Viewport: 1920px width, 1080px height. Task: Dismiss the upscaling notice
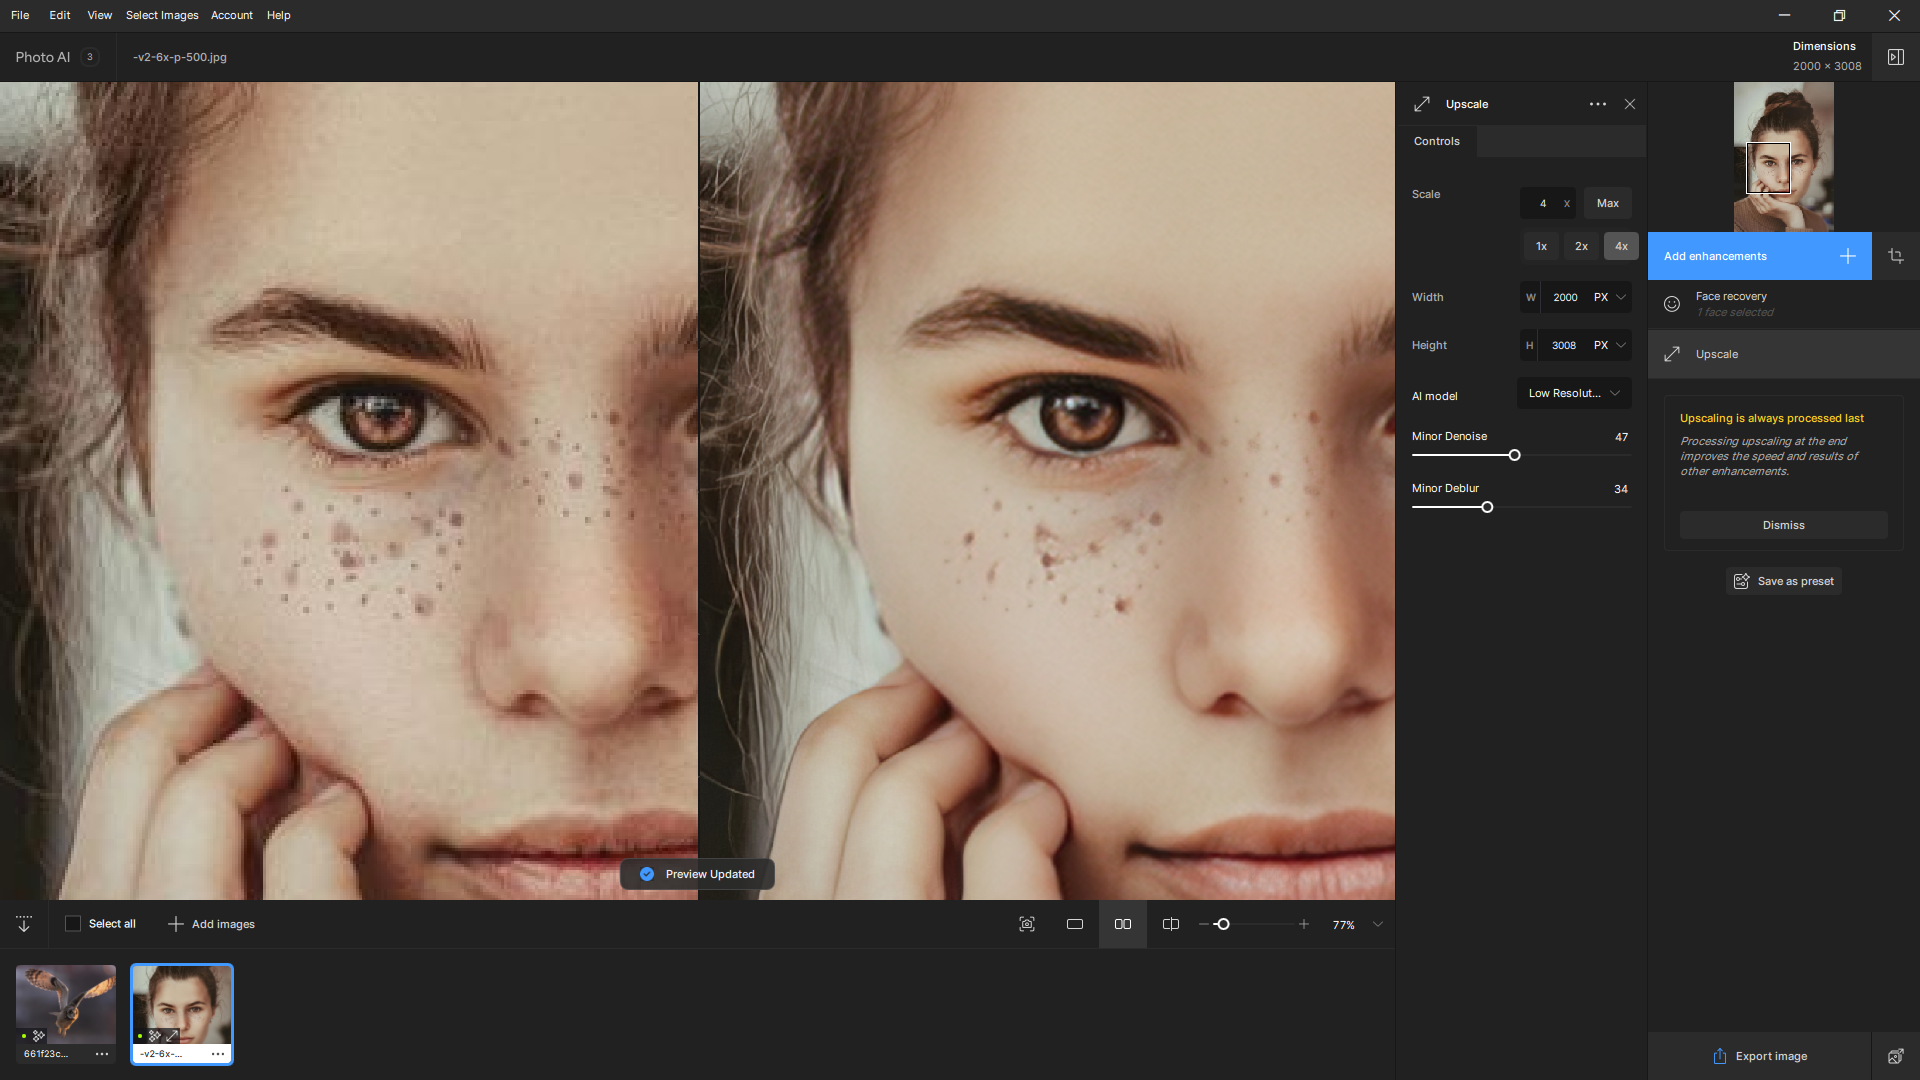[x=1783, y=525]
